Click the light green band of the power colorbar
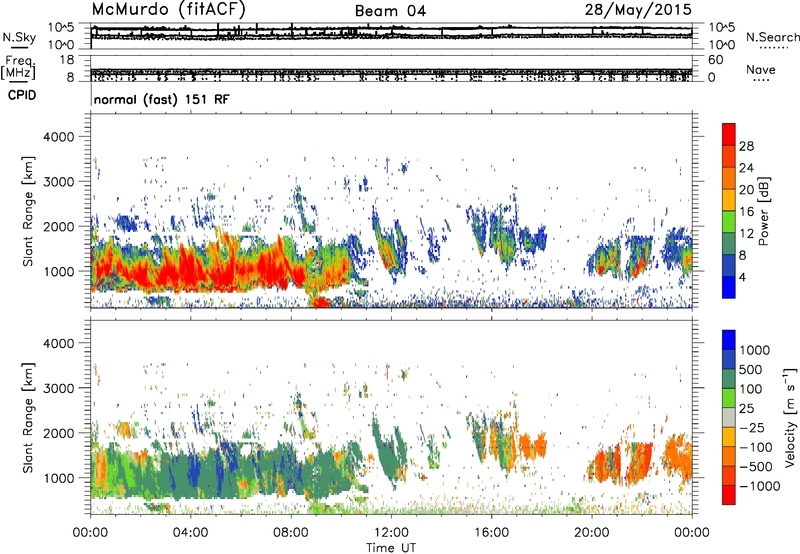Image resolution: width=800 pixels, height=554 pixels. (x=729, y=222)
